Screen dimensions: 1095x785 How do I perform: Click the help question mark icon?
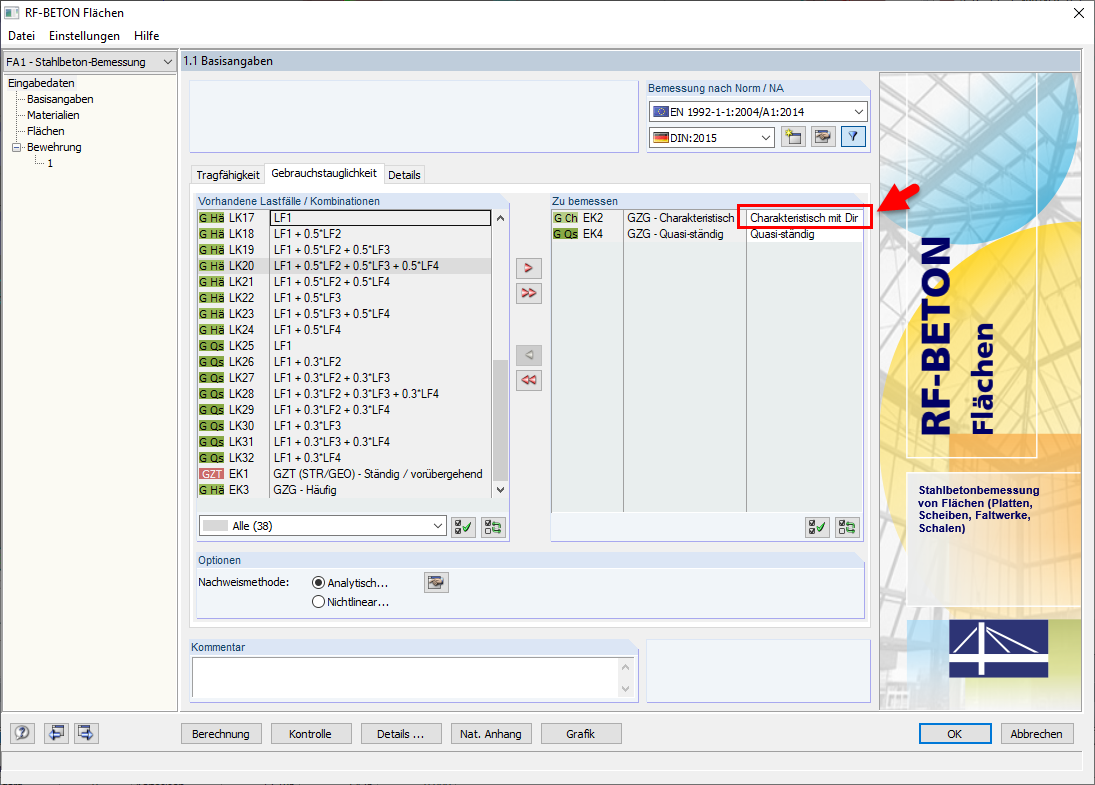coord(21,733)
